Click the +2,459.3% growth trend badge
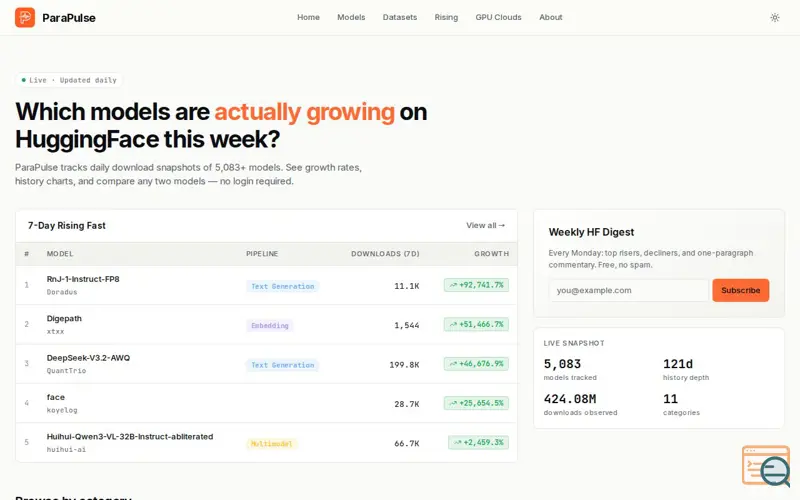The width and height of the screenshot is (800, 500). (x=478, y=442)
